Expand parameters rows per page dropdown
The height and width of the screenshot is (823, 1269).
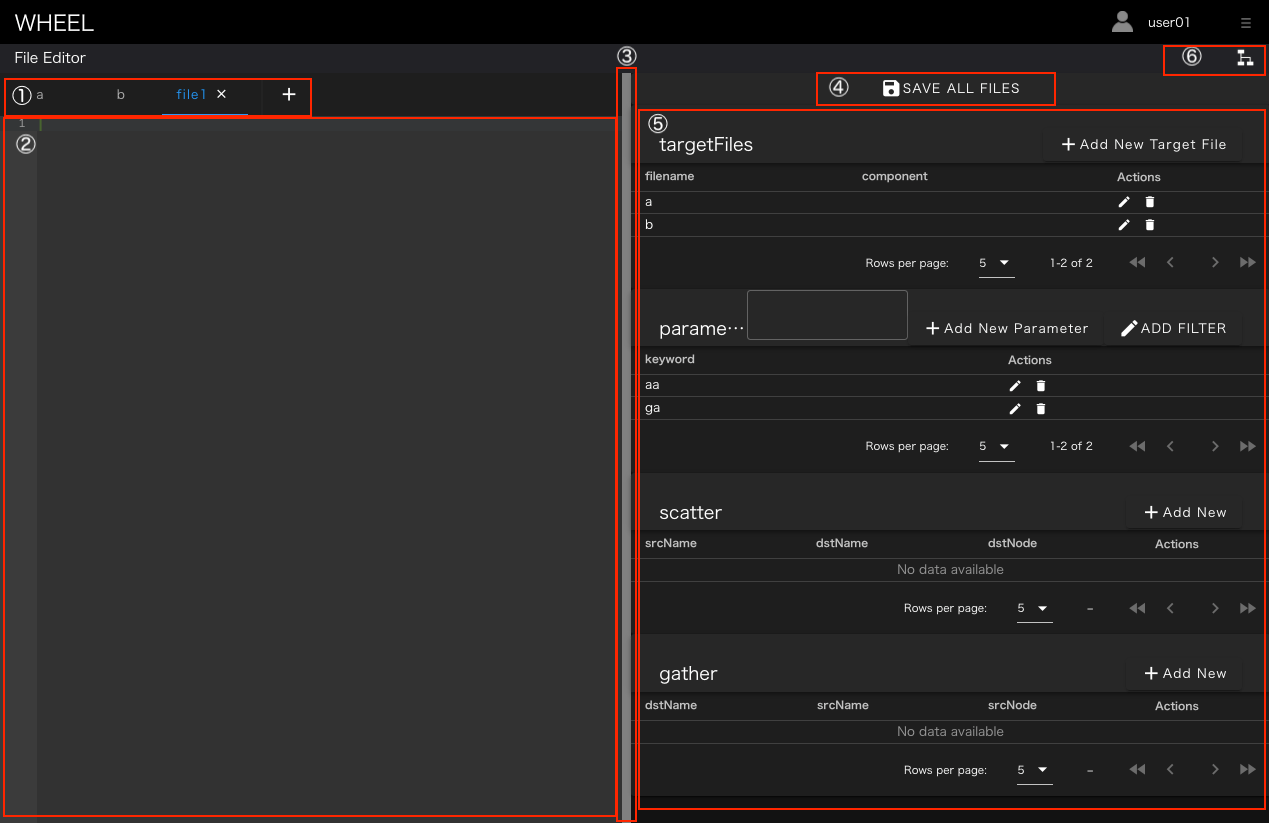coord(996,446)
